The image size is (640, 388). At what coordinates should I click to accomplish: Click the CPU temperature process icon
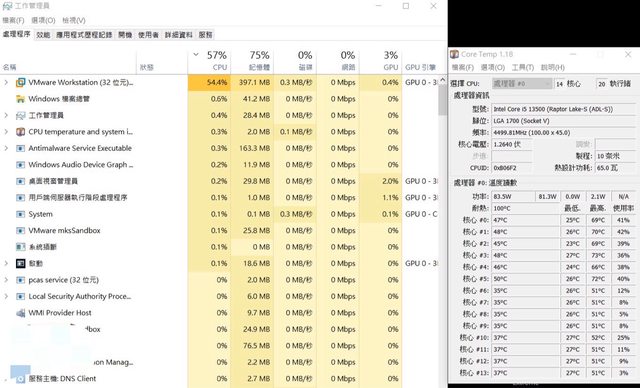[20, 132]
